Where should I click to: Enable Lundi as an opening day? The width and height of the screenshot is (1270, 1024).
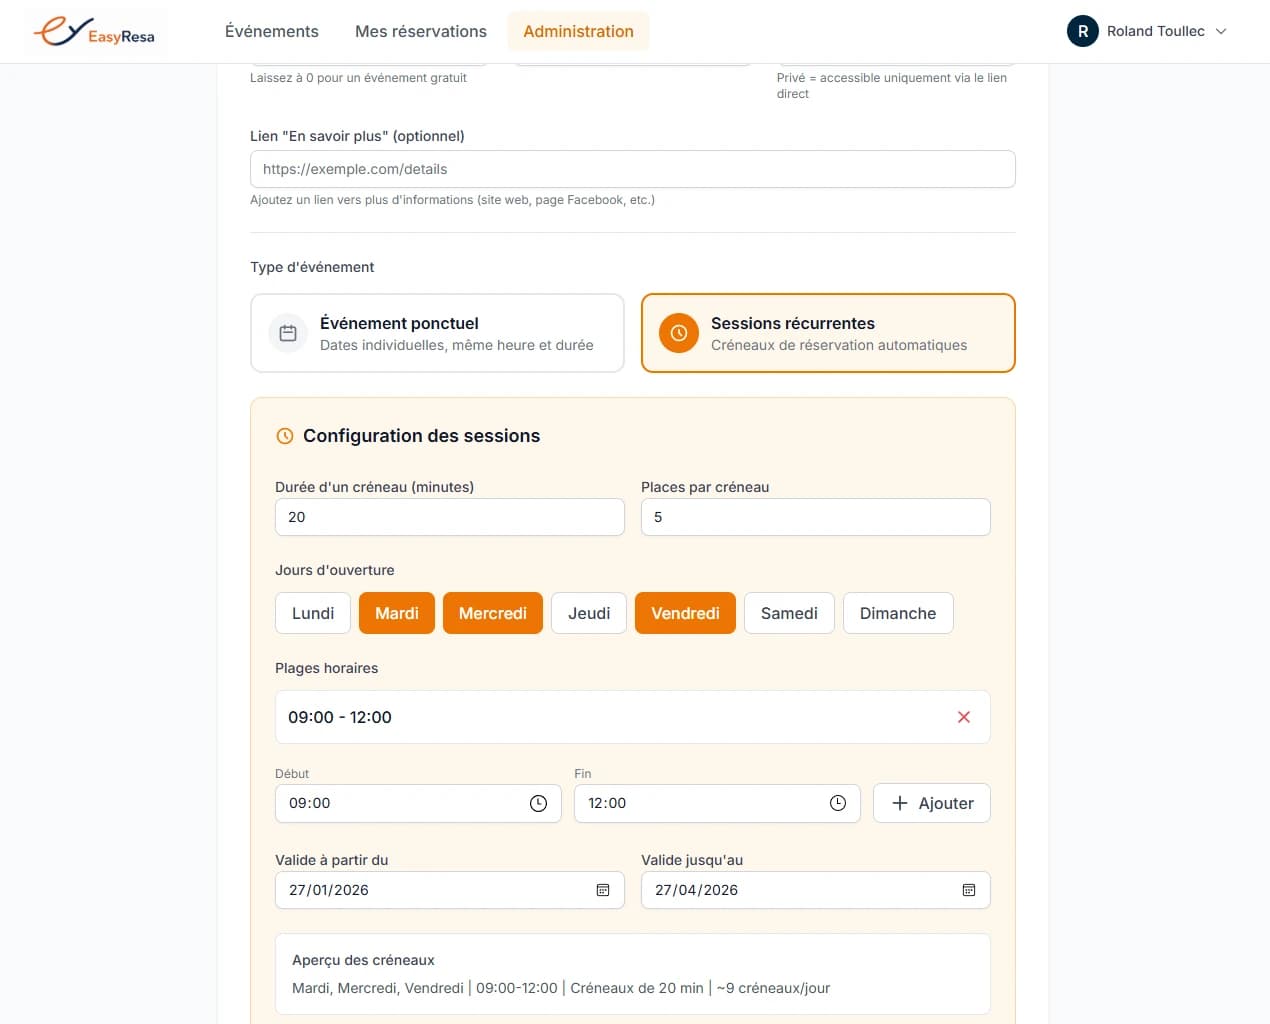tap(312, 613)
